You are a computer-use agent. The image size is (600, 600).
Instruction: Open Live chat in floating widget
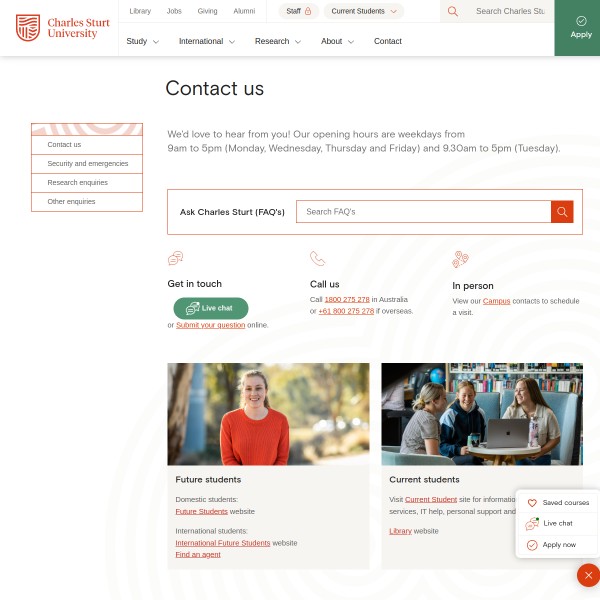pyautogui.click(x=558, y=523)
